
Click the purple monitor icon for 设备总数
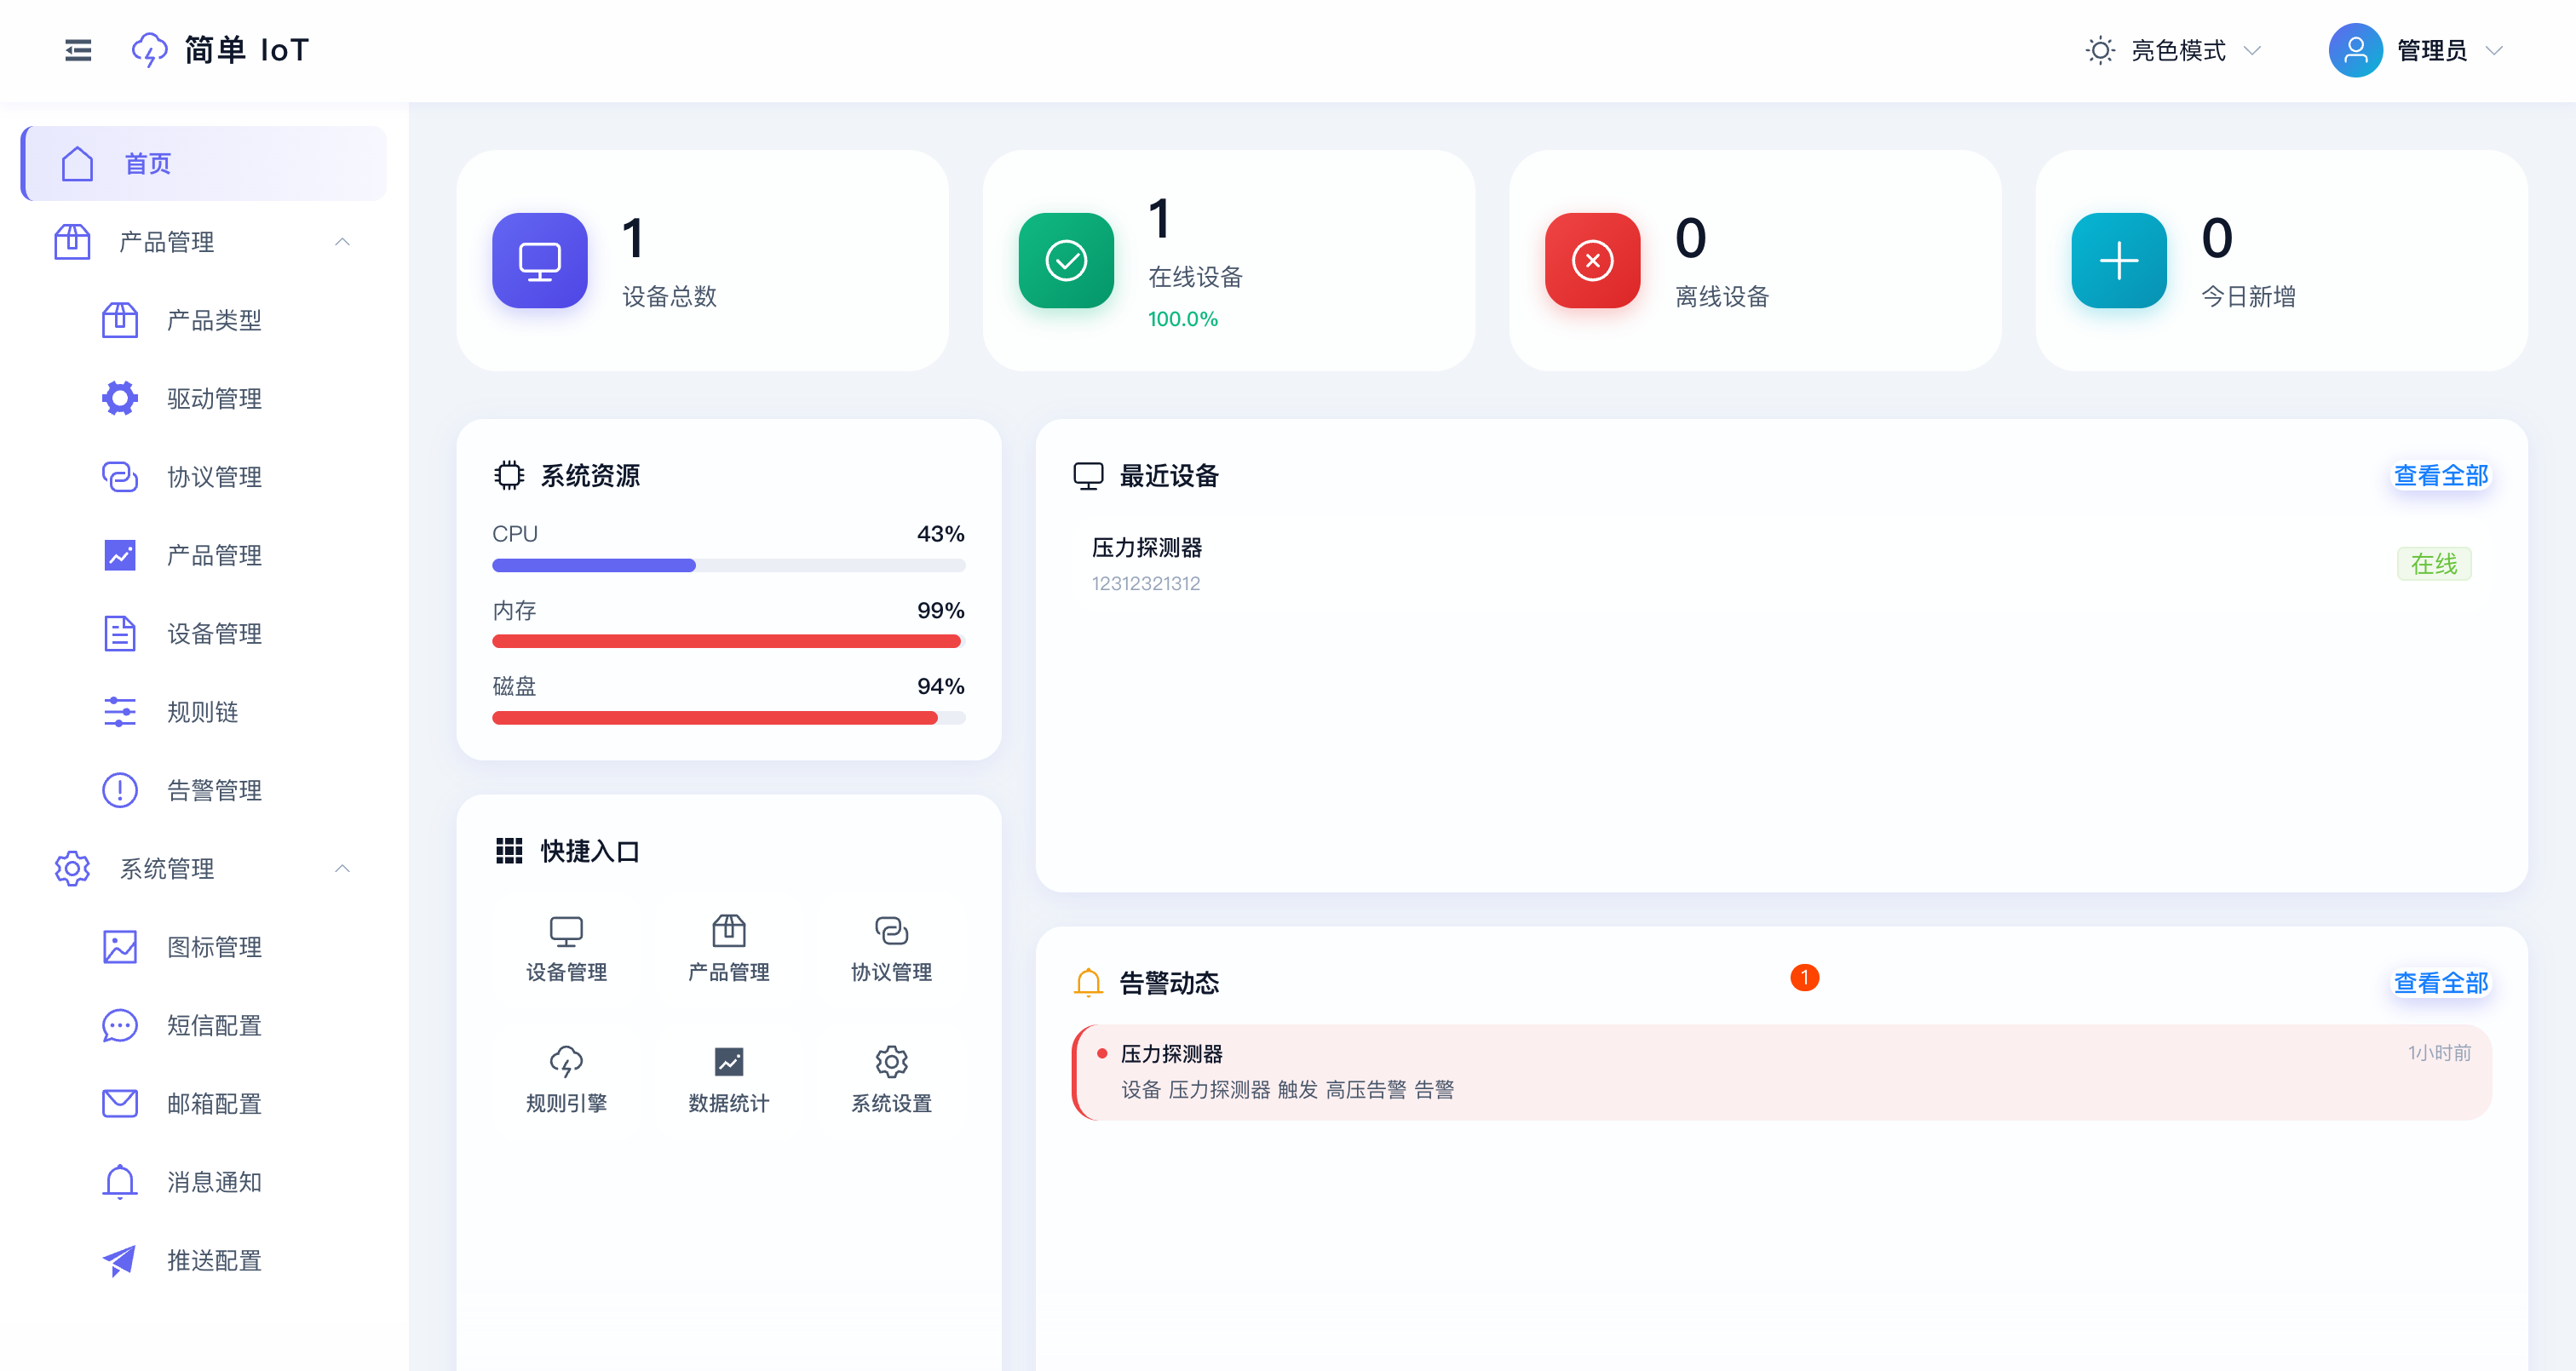540,260
